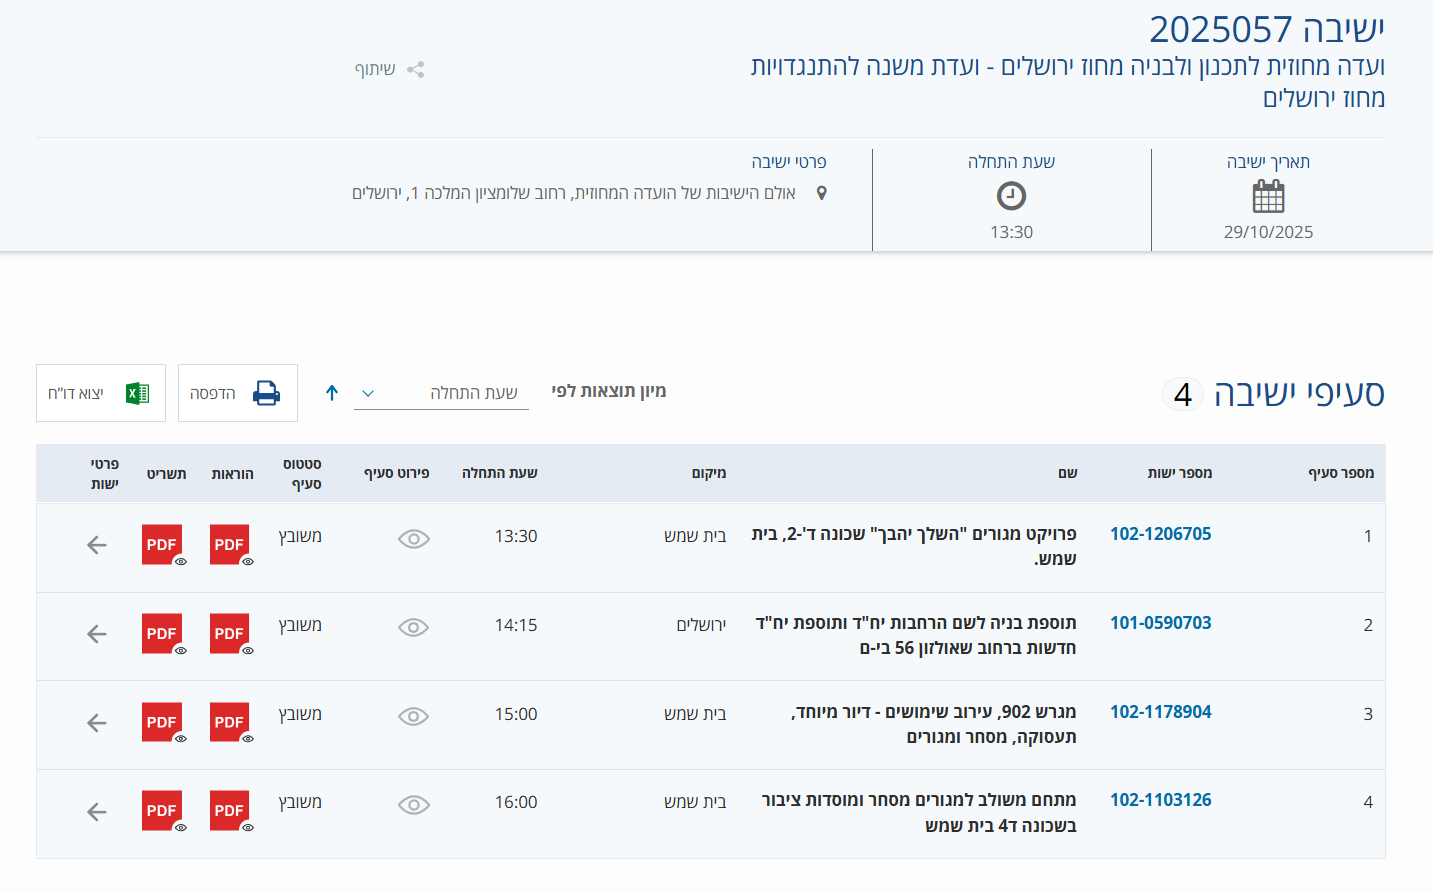The image size is (1433, 892).
Task: Click the details arrow for item 3
Action: pyautogui.click(x=97, y=723)
